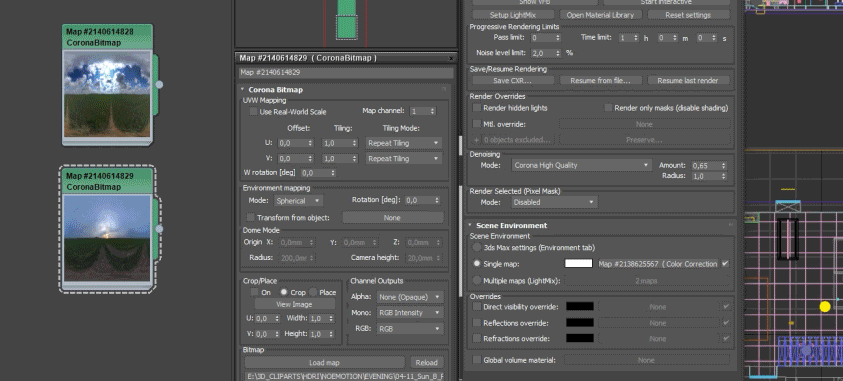Click output socket of Map #2140614828 node
Viewport: 843px width, 381px height.
click(x=159, y=84)
